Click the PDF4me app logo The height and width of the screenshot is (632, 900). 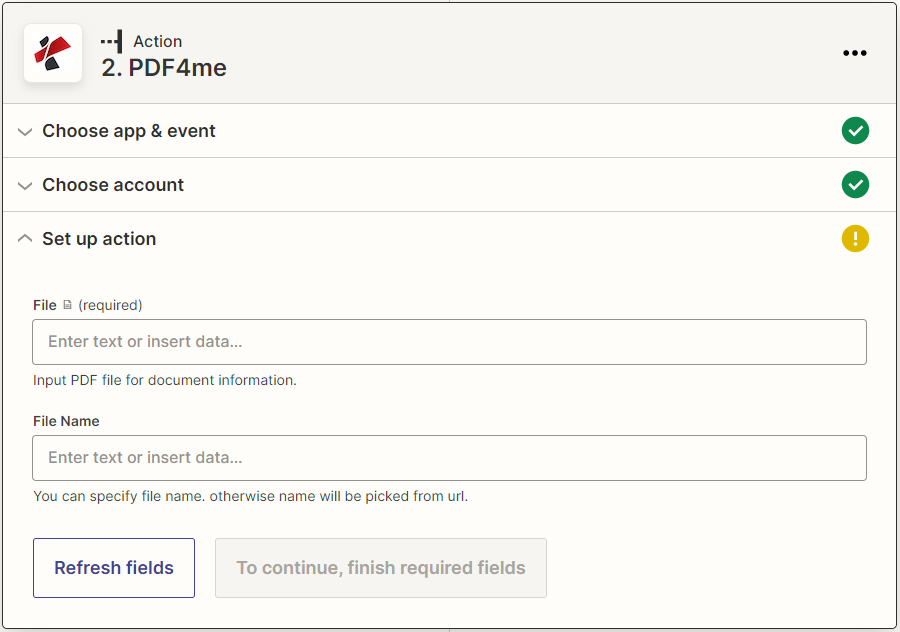point(52,53)
